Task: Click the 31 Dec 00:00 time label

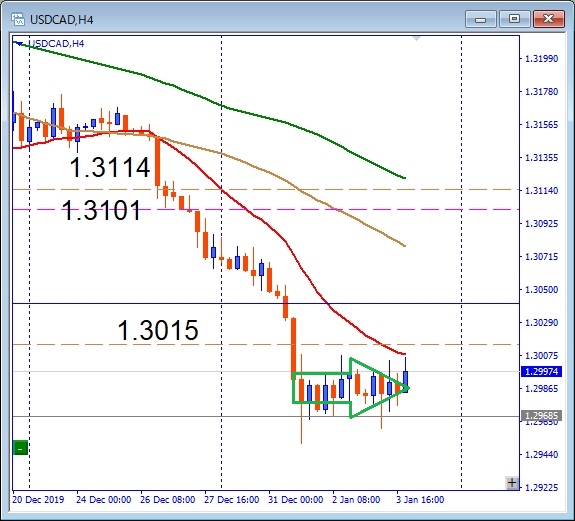Action: click(x=296, y=500)
